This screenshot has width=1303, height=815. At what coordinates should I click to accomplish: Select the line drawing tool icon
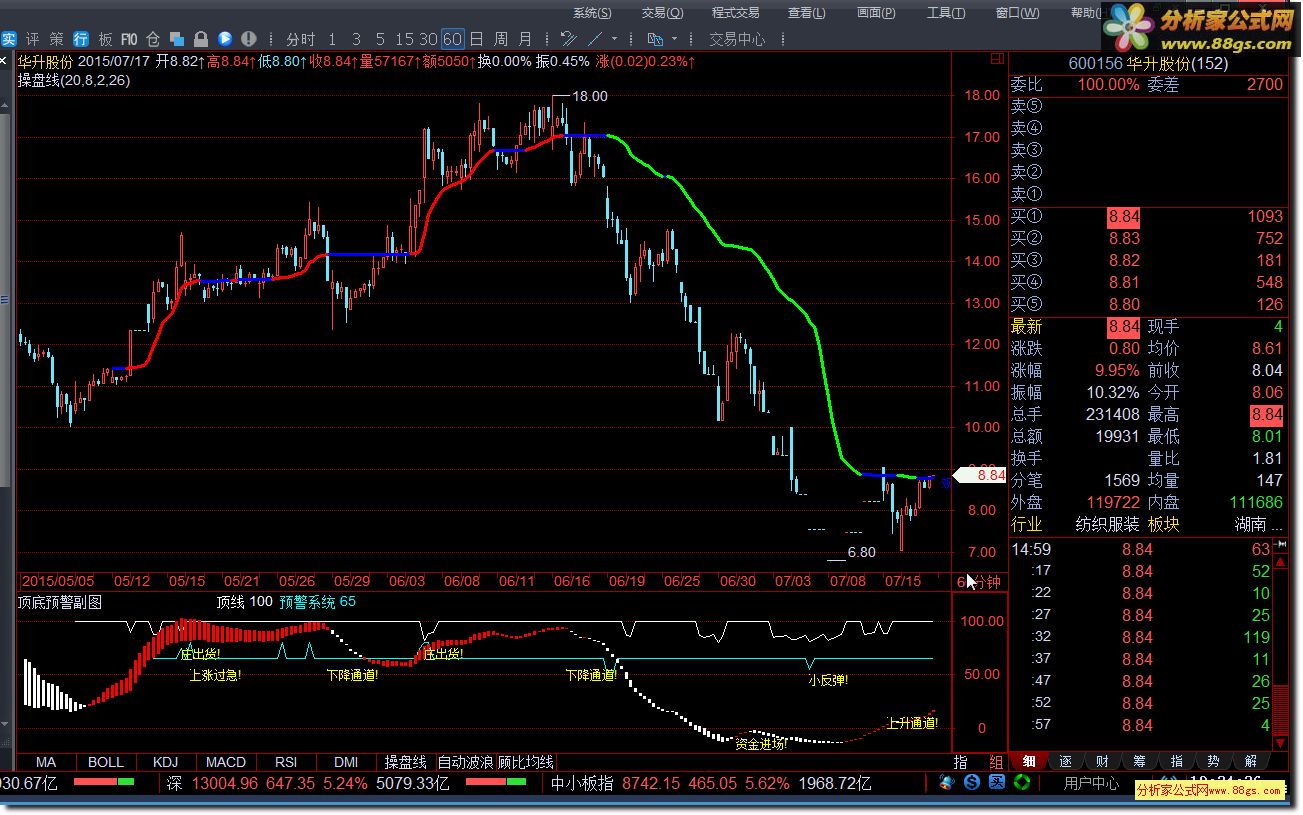pyautogui.click(x=595, y=39)
